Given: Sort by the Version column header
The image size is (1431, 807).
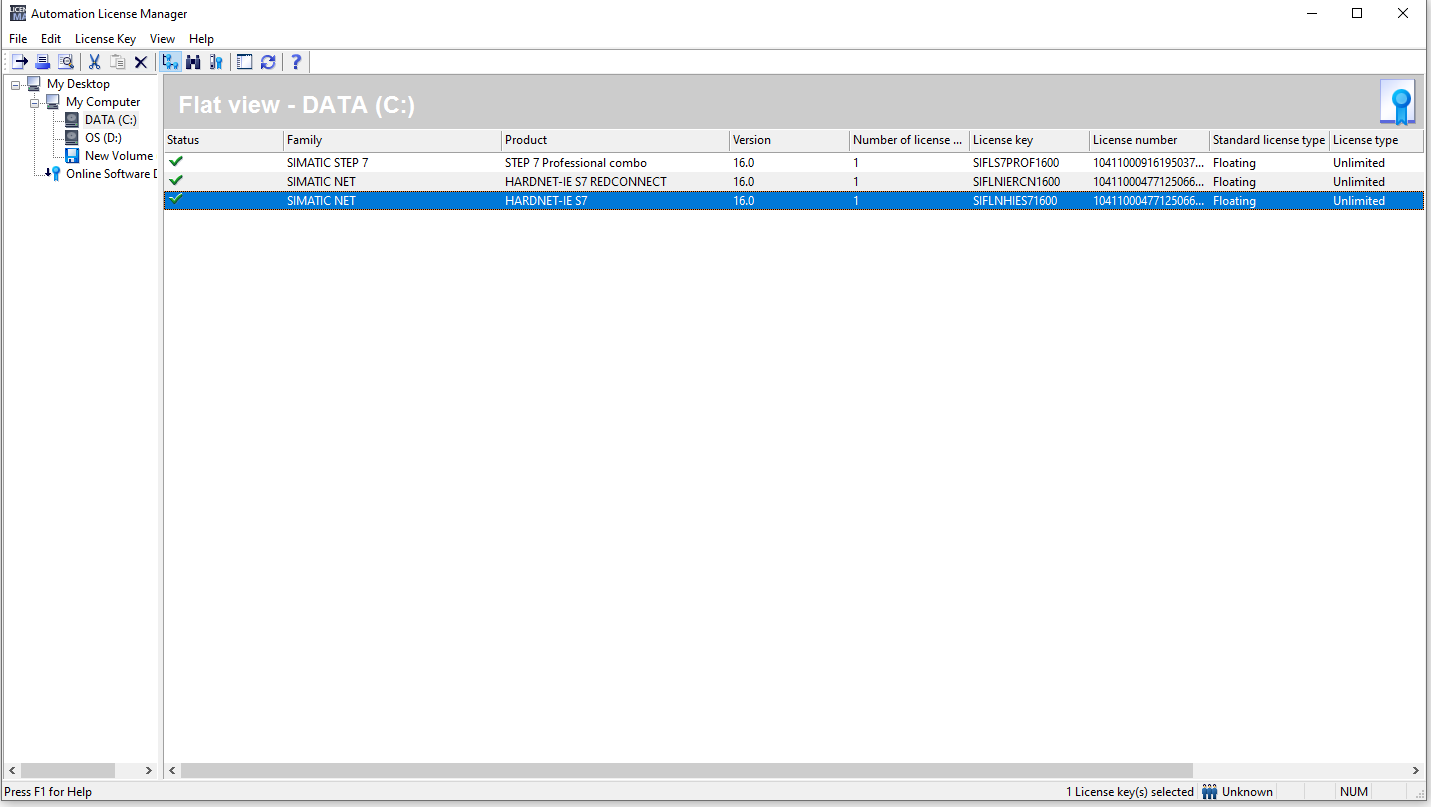Looking at the screenshot, I should coord(789,140).
